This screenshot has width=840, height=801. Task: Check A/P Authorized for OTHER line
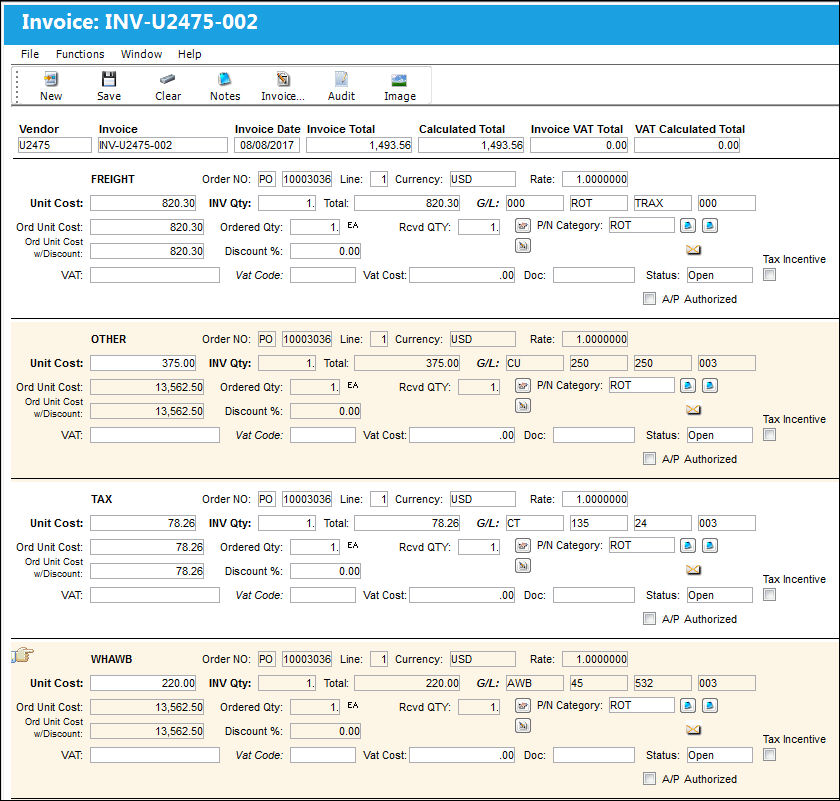point(649,459)
